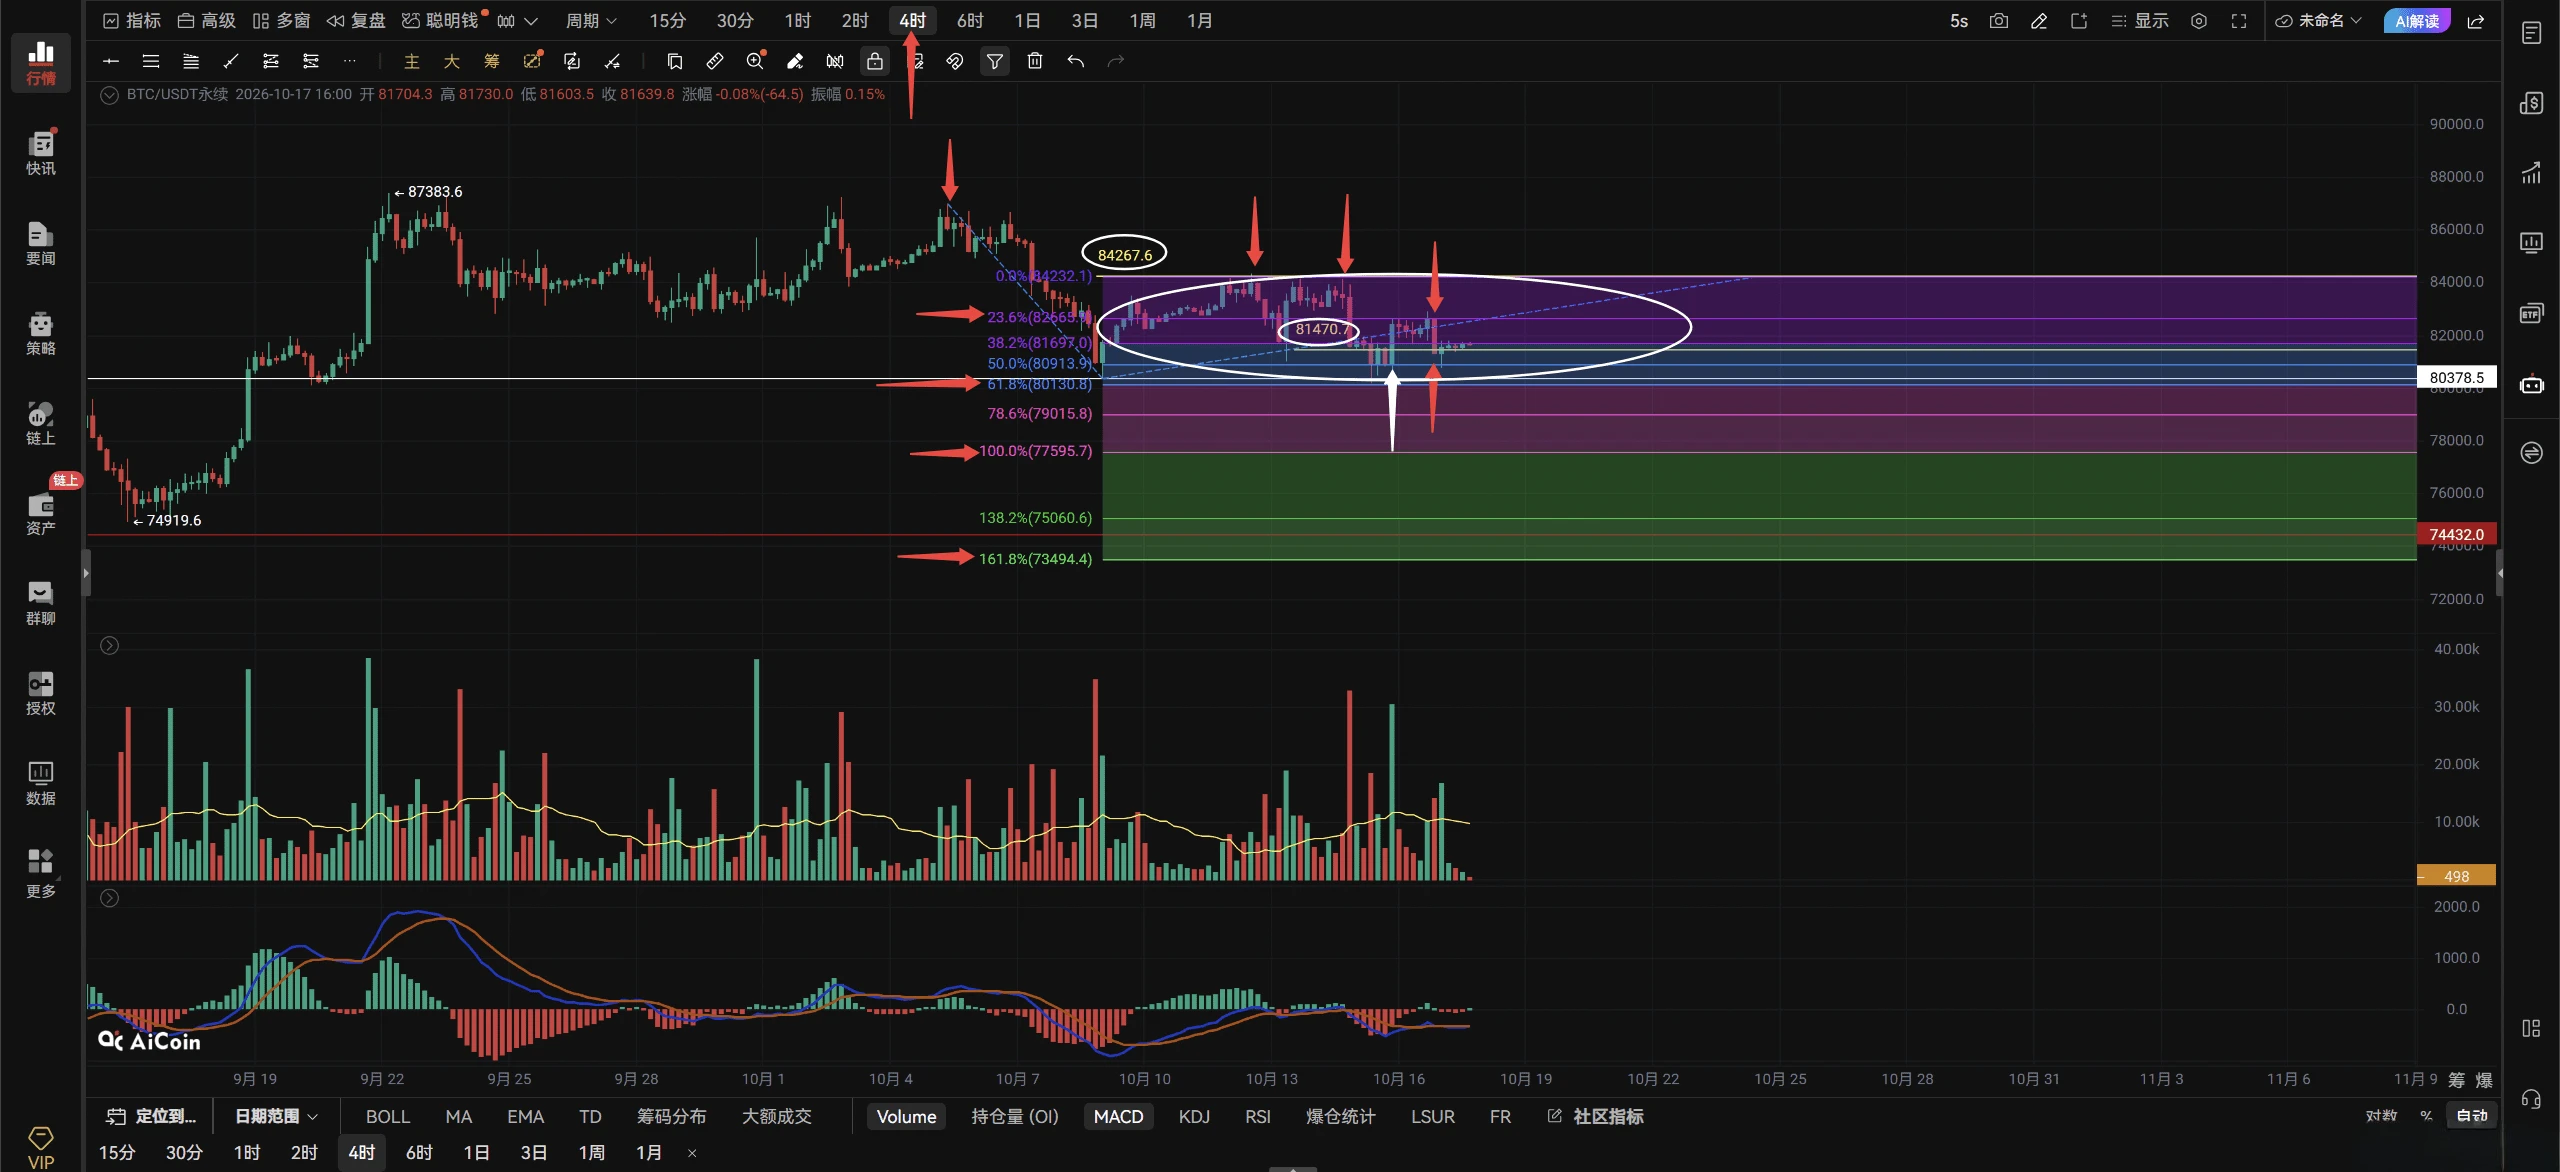Click the 80378.5 price label on axis
The height and width of the screenshot is (1172, 2560).
tap(2456, 377)
